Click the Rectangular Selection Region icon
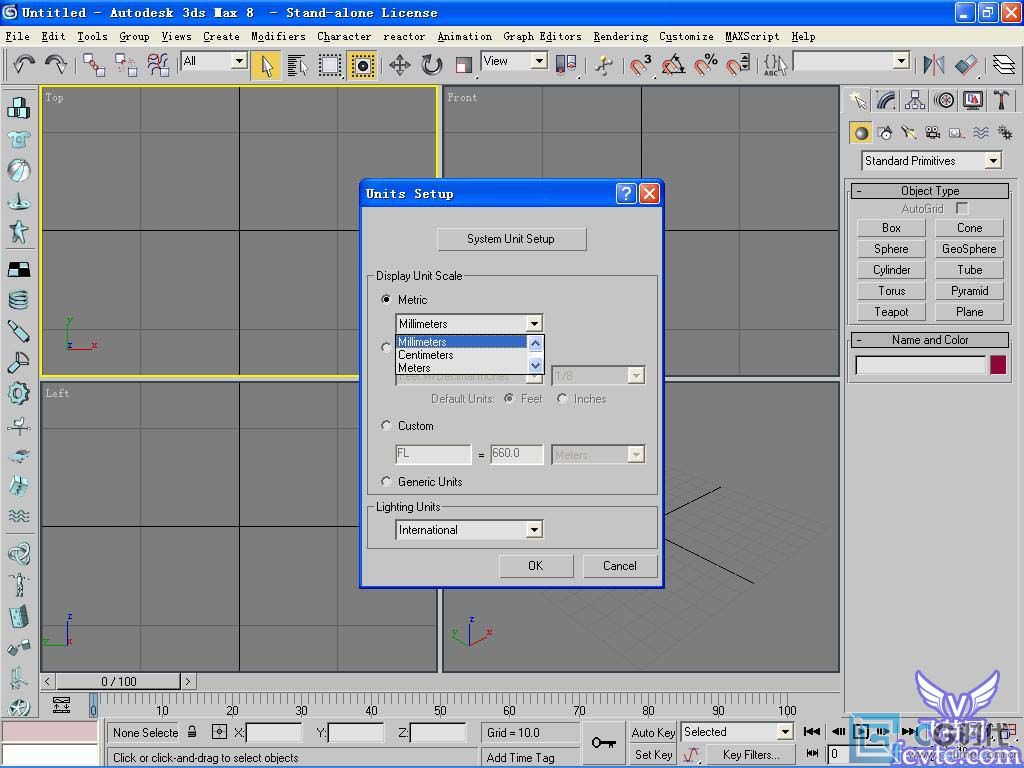Image resolution: width=1024 pixels, height=768 pixels. point(330,65)
